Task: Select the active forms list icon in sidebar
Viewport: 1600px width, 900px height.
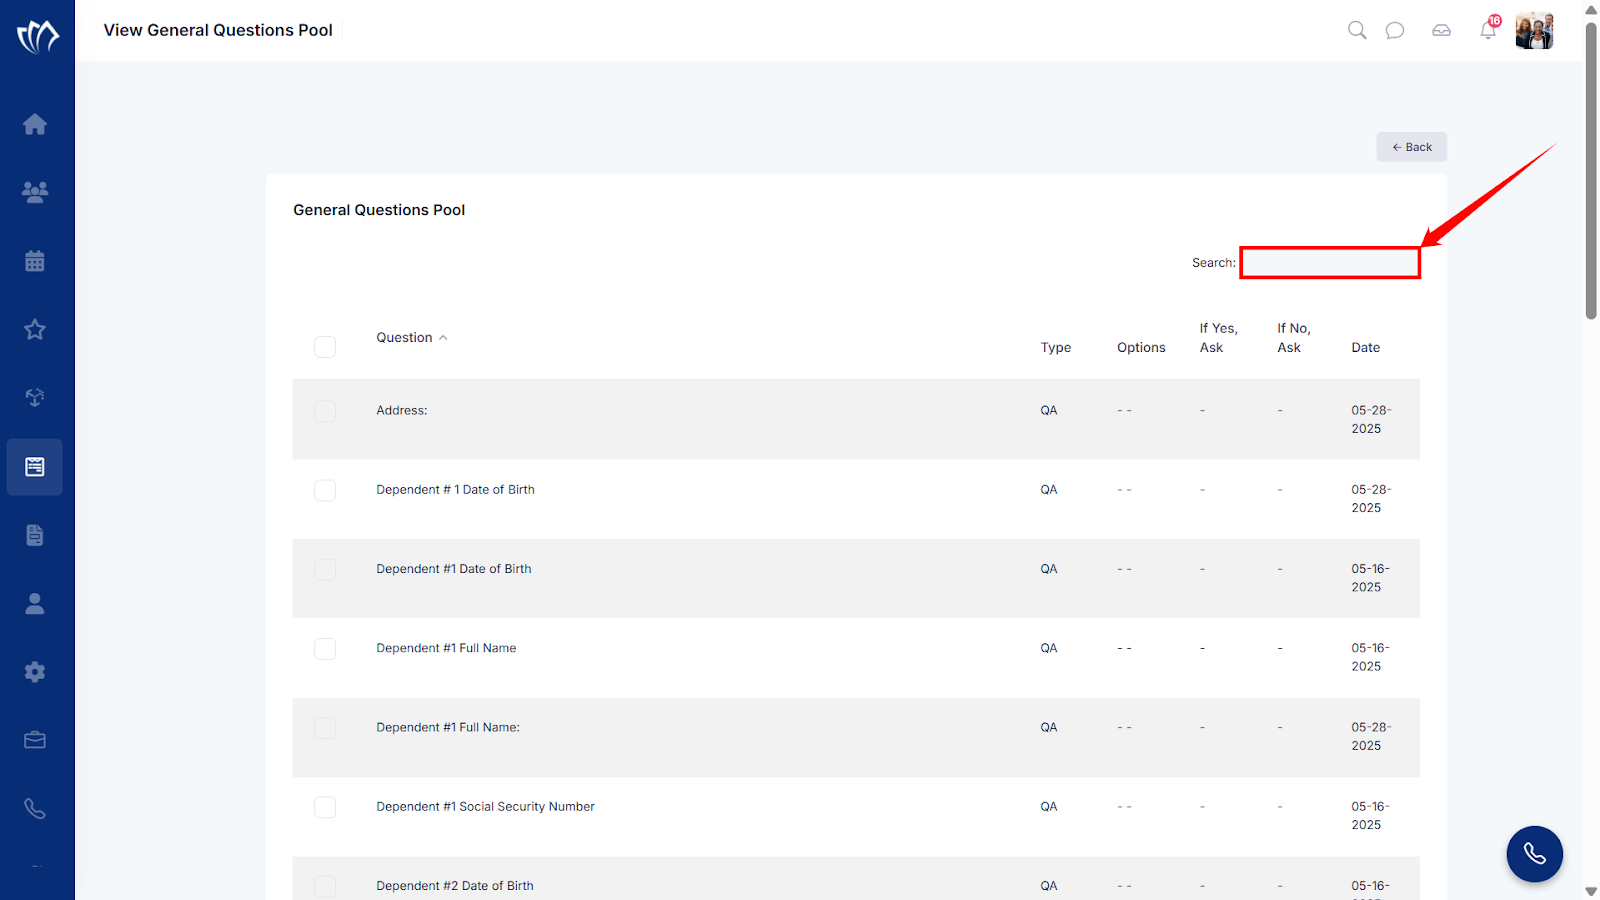Action: pyautogui.click(x=35, y=467)
